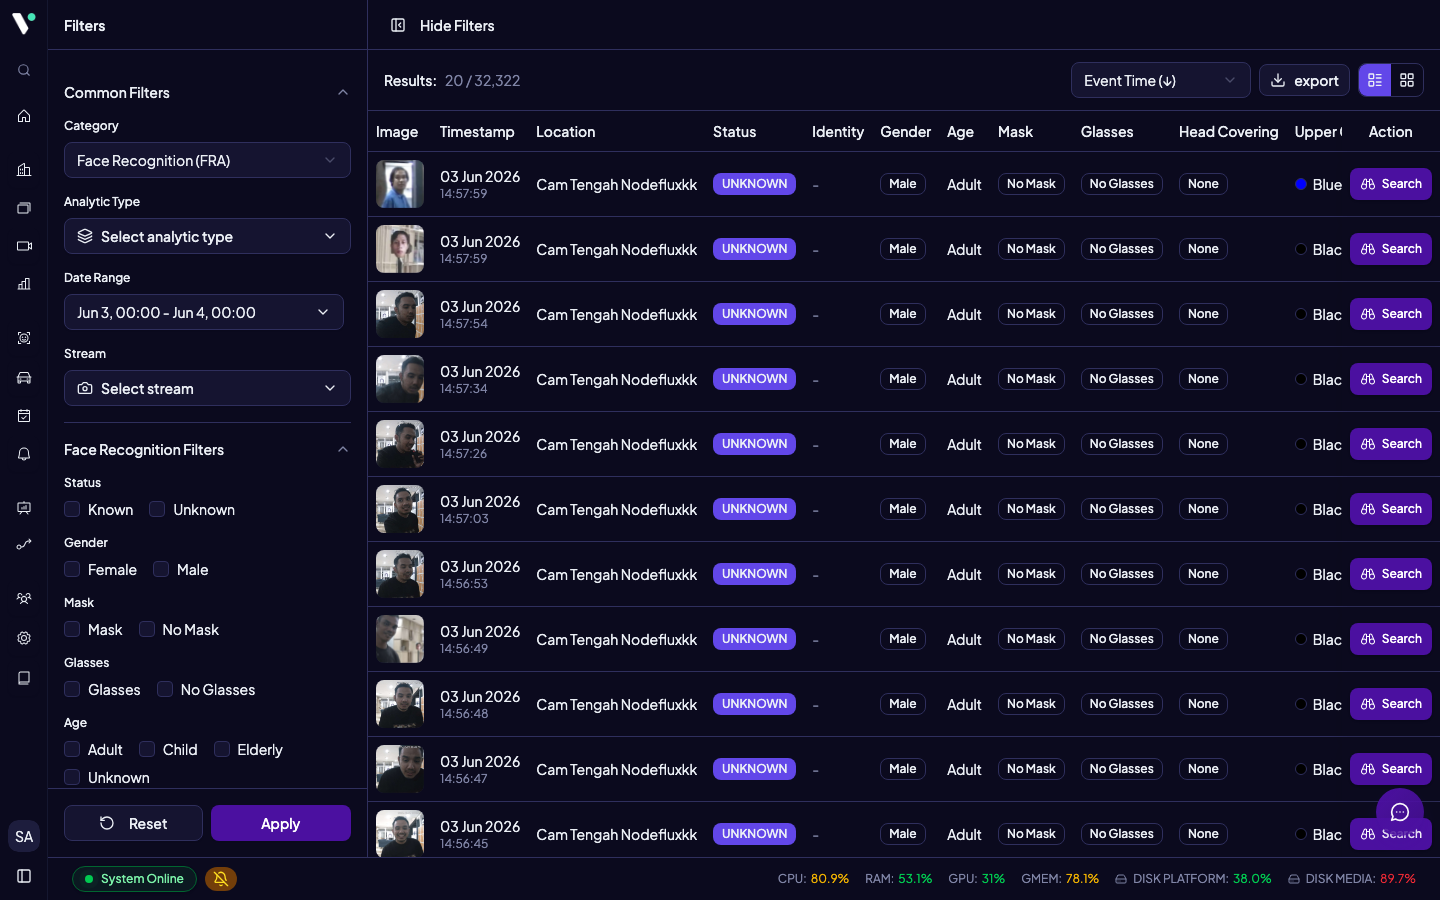Click the SA user avatar
Viewport: 1440px width, 900px height.
pos(24,836)
